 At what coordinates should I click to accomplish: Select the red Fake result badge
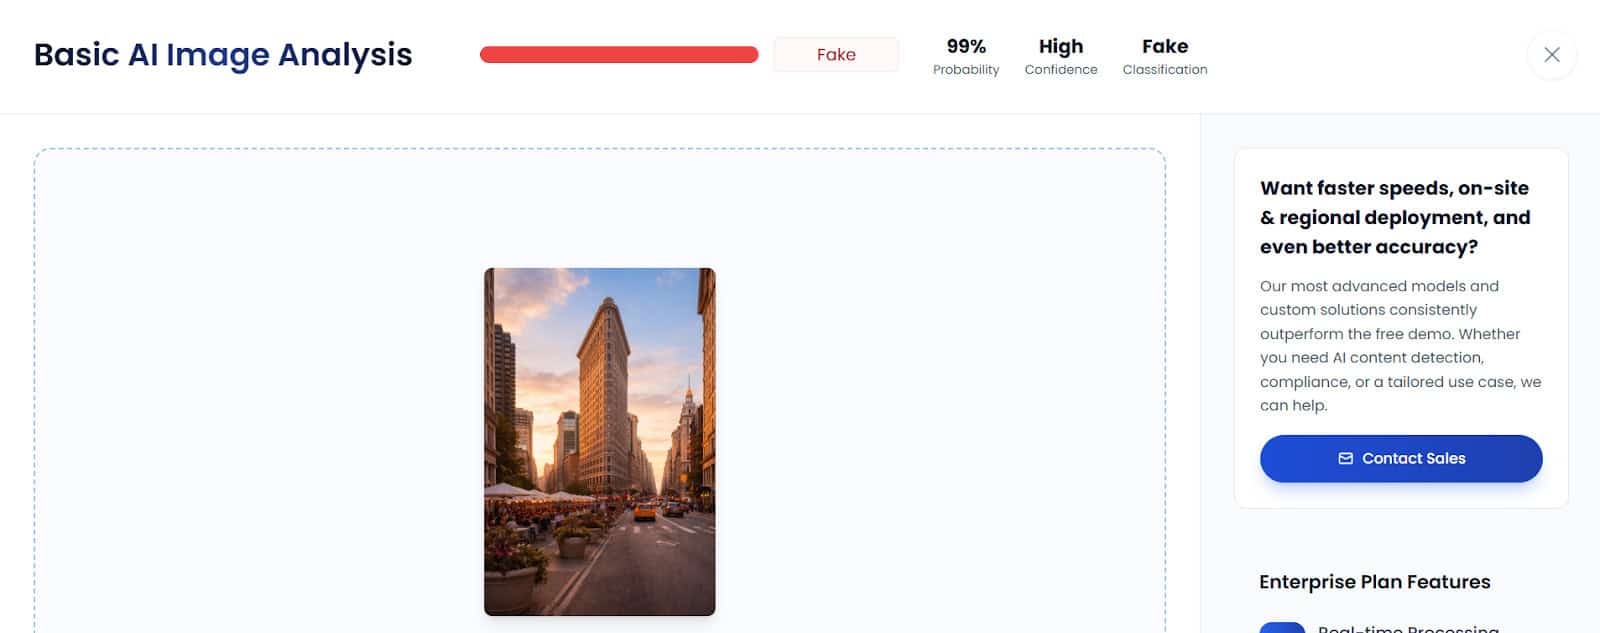[x=836, y=55]
